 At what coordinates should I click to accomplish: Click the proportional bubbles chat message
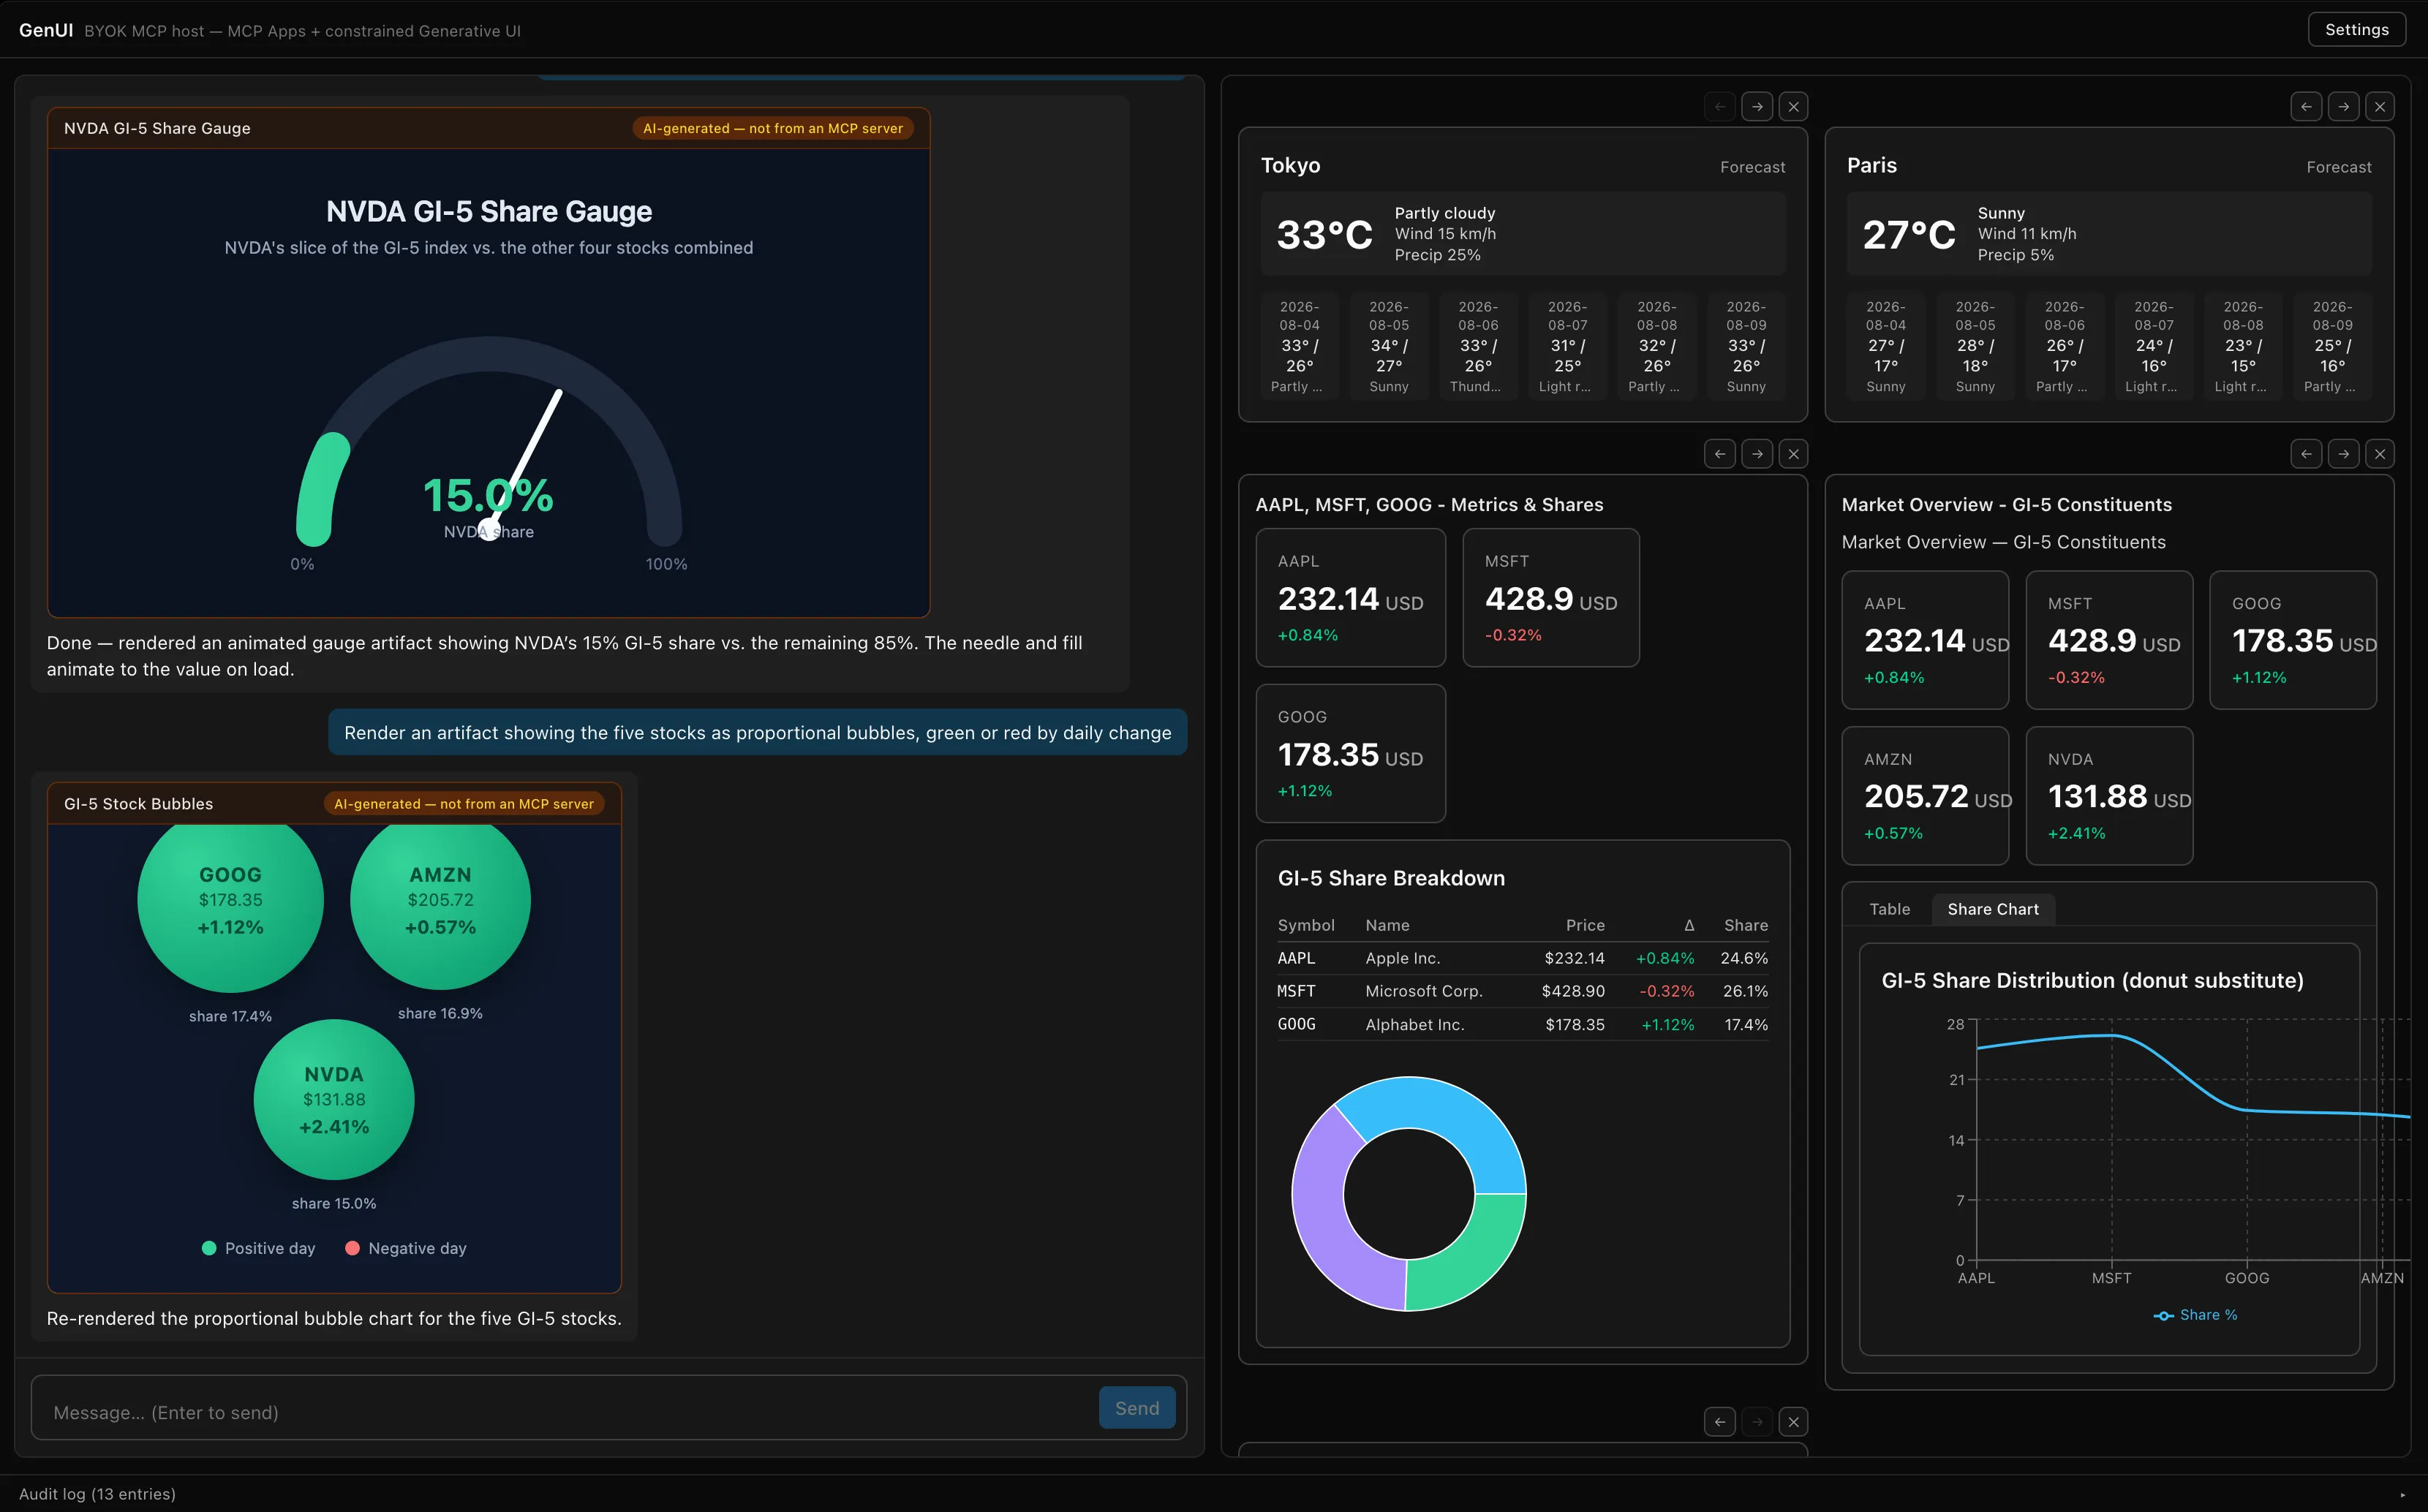click(757, 733)
